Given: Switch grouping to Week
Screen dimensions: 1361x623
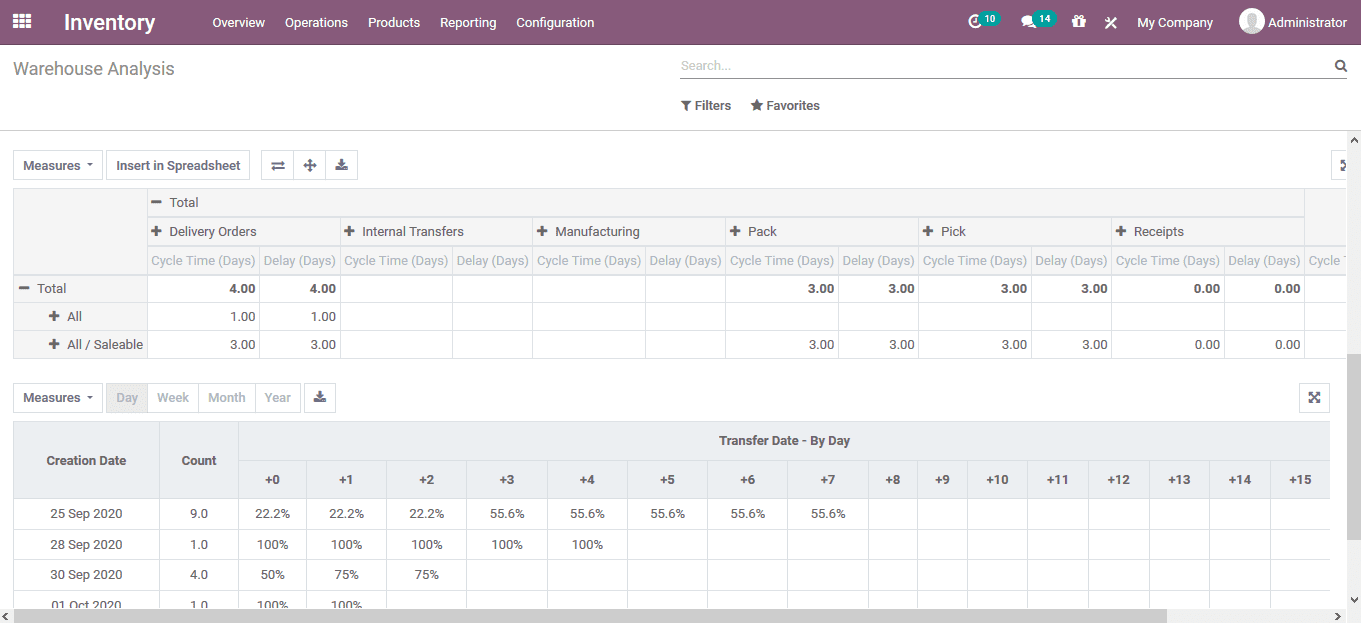Looking at the screenshot, I should pyautogui.click(x=173, y=397).
